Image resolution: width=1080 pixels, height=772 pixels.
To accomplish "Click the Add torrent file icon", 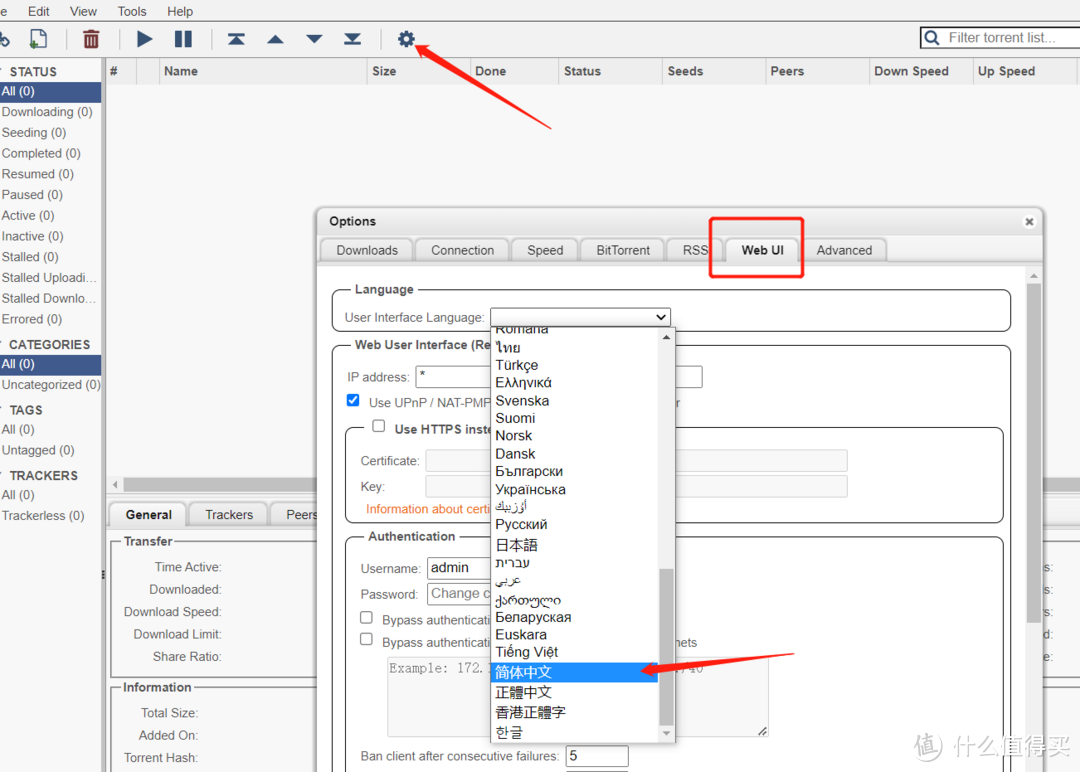I will (38, 38).
